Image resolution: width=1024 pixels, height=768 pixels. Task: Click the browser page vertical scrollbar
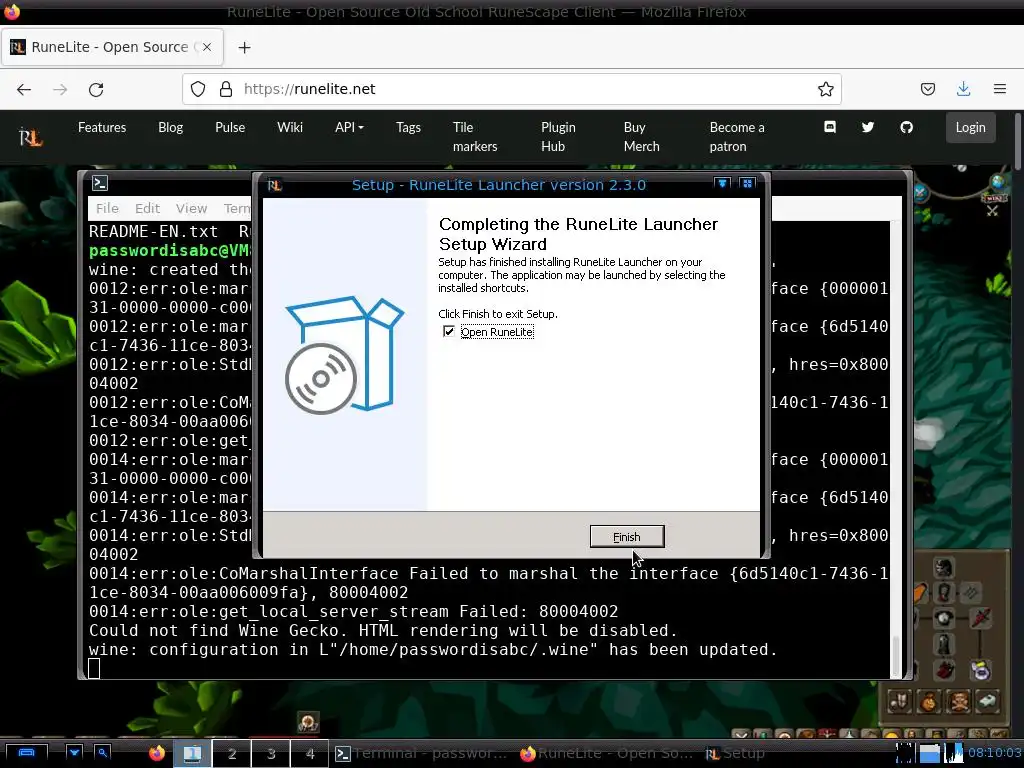(1017, 142)
